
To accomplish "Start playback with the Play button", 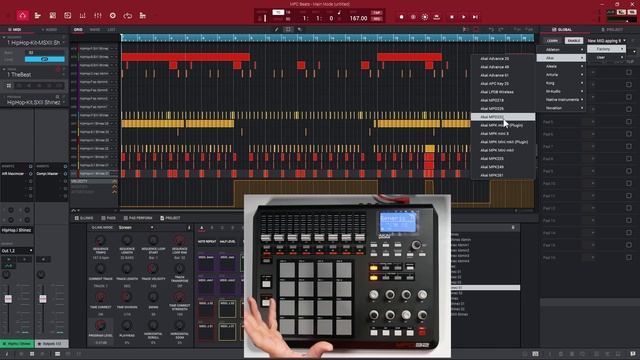I will coord(463,17).
